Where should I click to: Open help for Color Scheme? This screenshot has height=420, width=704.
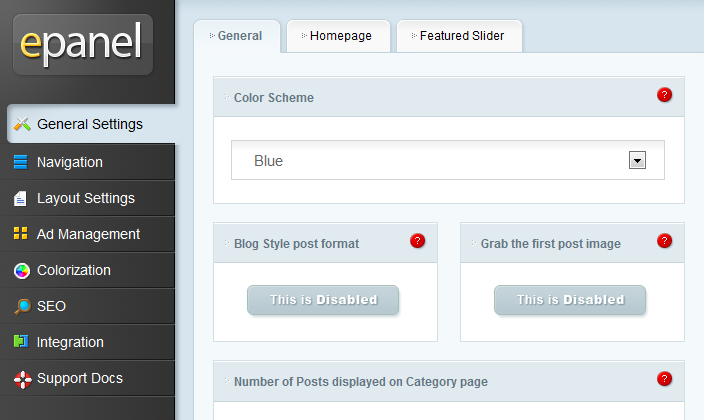(x=664, y=95)
